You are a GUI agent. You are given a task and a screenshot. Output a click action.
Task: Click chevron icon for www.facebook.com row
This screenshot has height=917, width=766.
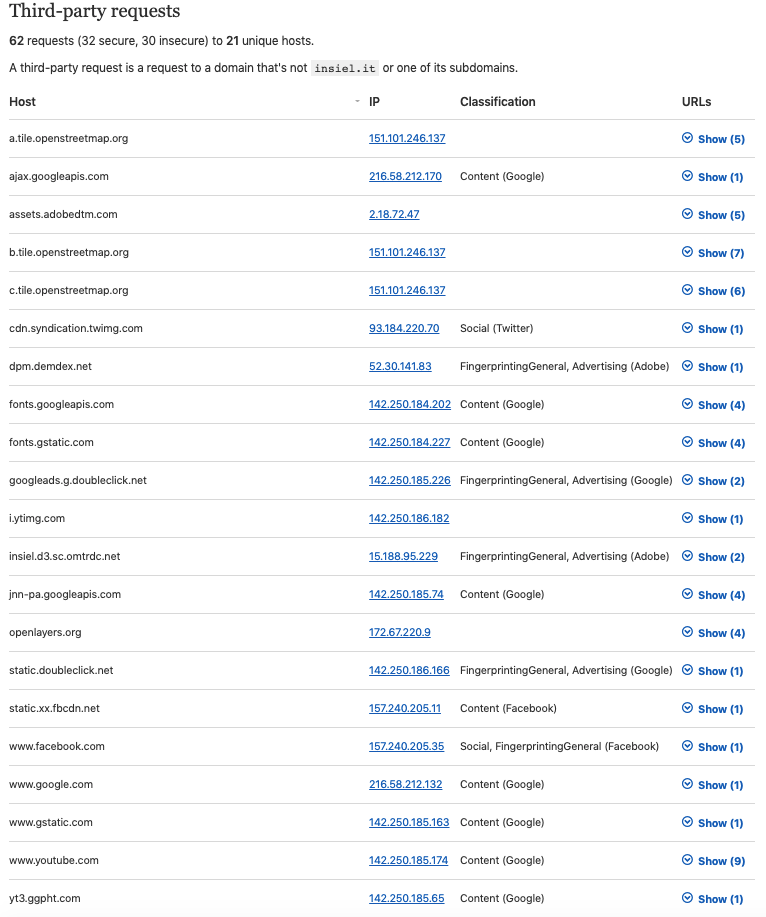687,746
